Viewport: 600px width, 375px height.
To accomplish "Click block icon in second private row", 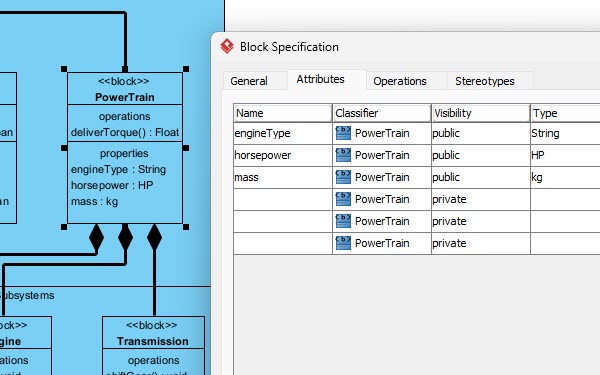I will [343, 221].
